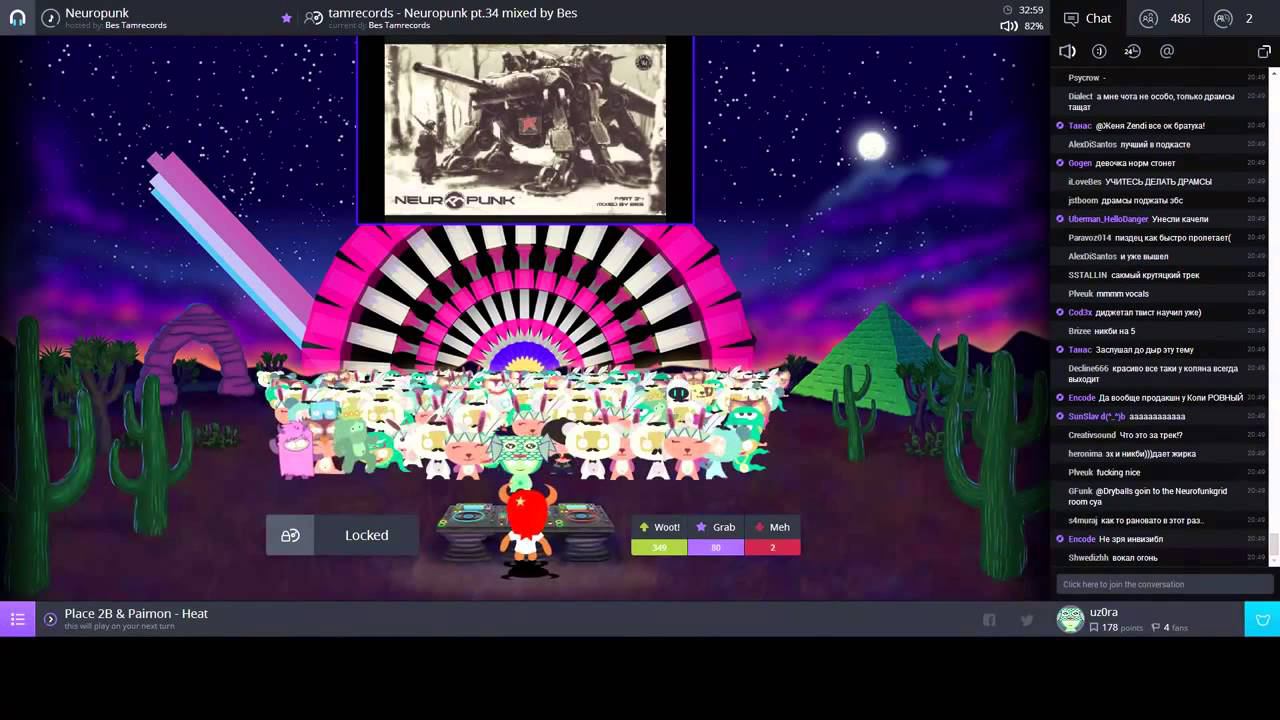Click the 80 grab count bar

[x=715, y=547]
